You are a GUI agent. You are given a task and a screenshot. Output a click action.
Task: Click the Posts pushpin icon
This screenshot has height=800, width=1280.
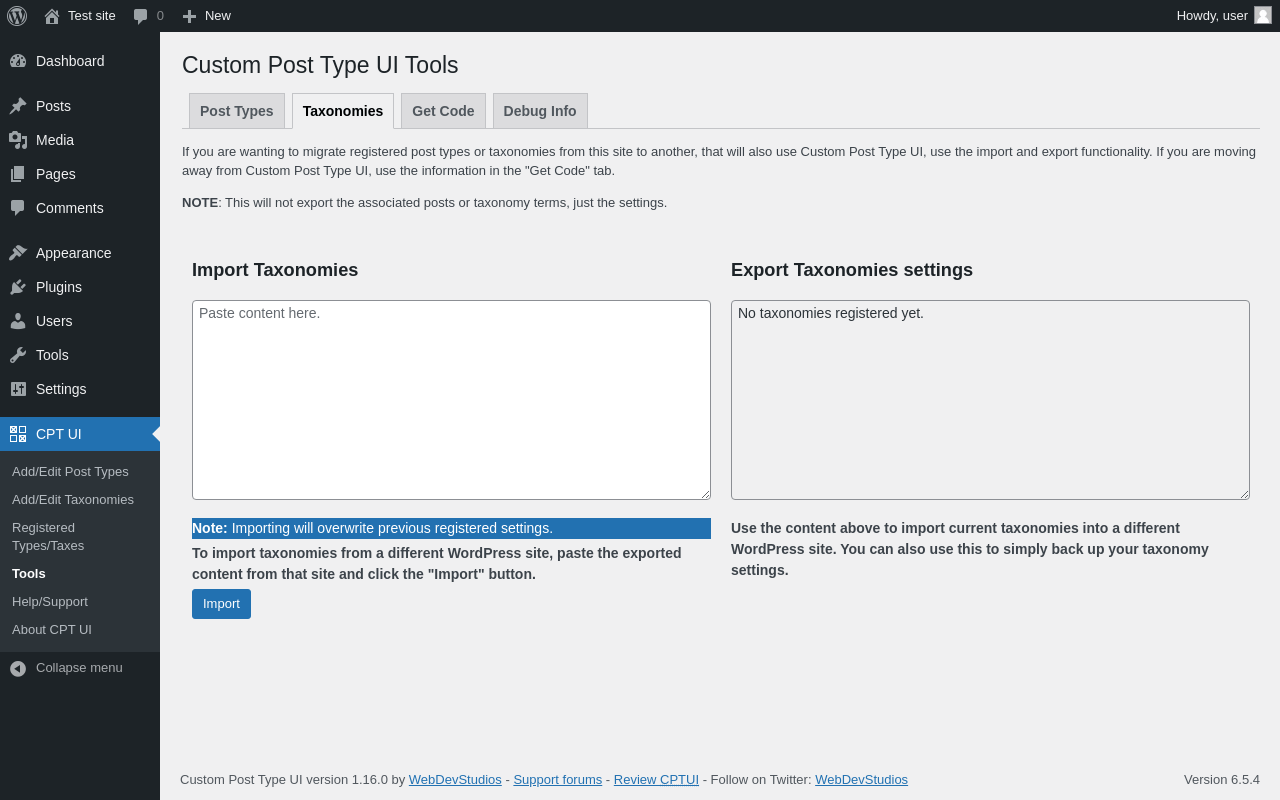point(18,106)
